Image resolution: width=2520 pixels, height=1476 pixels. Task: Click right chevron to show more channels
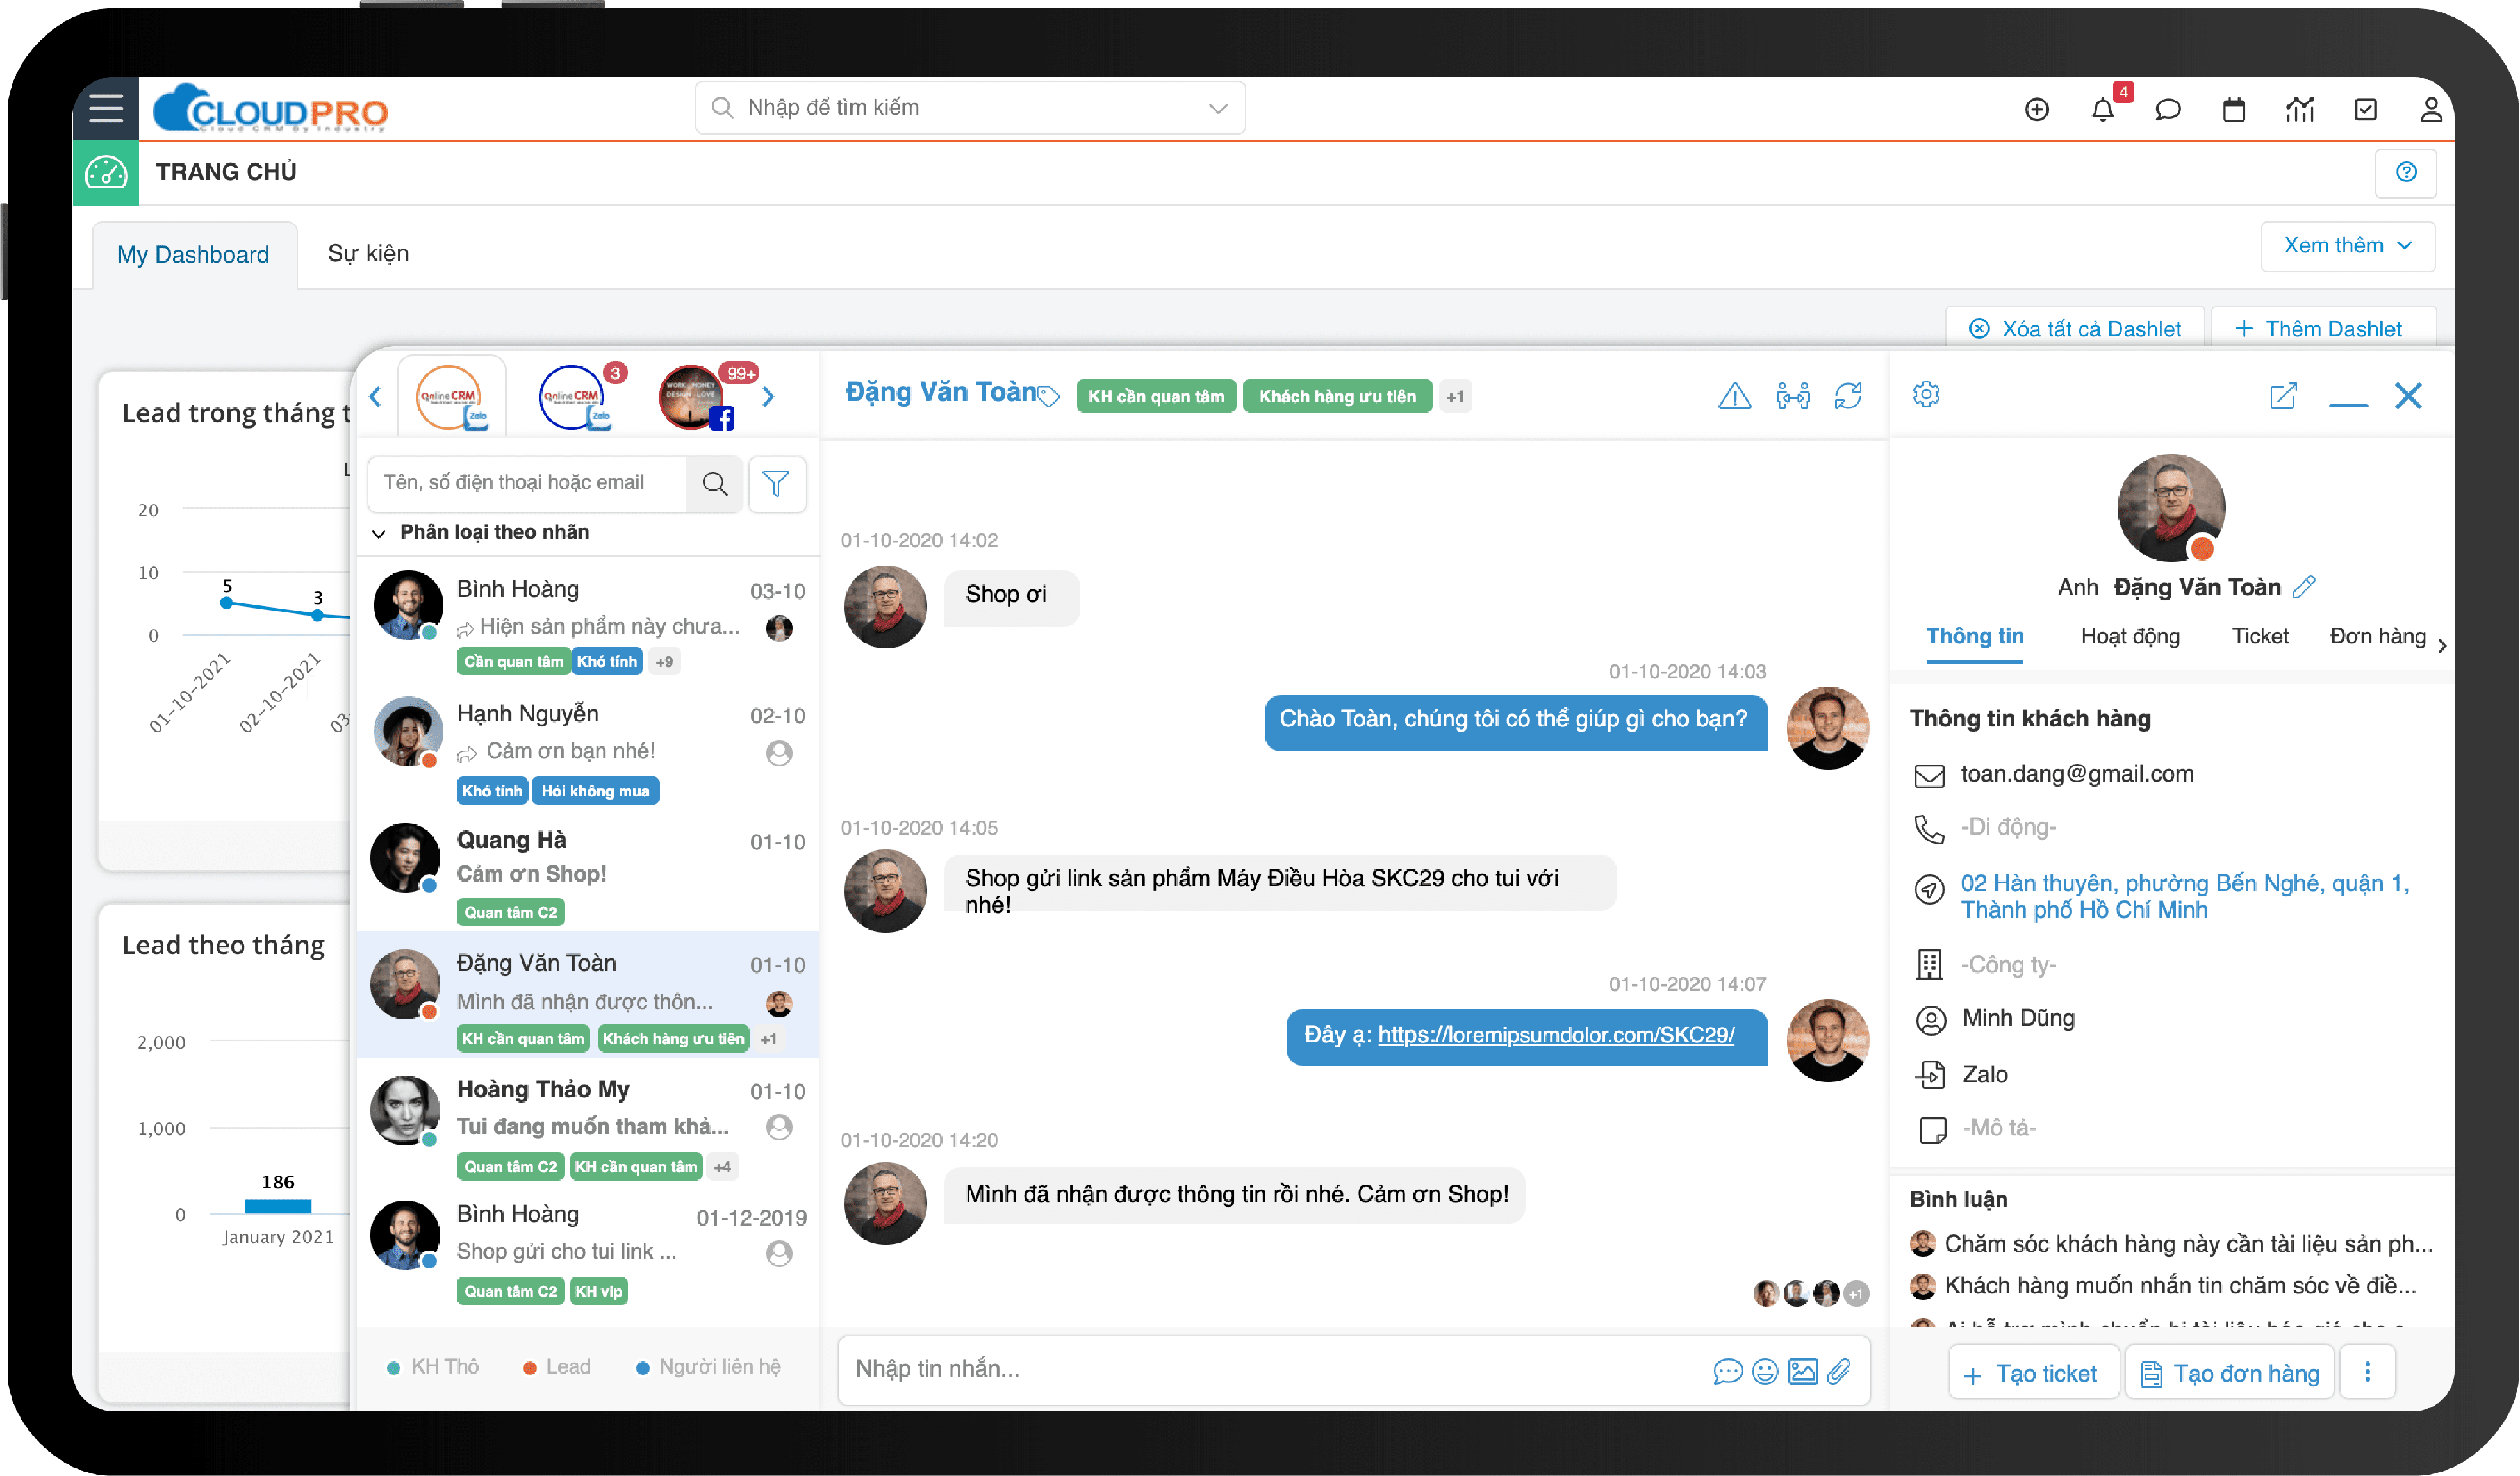[x=768, y=397]
